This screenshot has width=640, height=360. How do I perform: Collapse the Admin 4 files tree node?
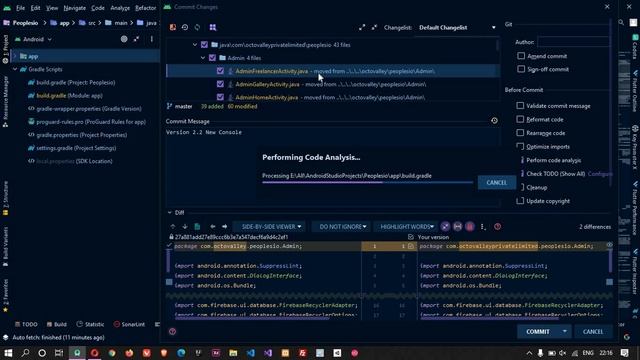click(203, 58)
